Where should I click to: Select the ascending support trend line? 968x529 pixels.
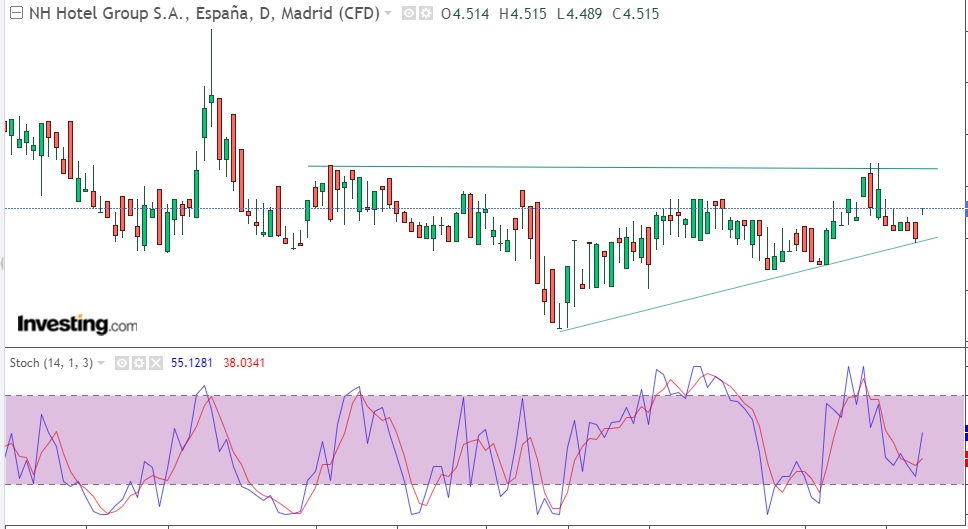[748, 284]
